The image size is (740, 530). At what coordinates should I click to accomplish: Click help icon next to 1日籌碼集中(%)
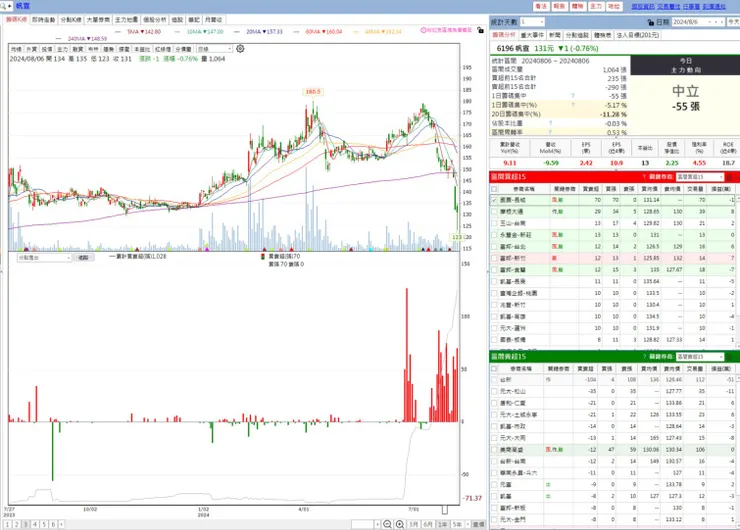(573, 105)
